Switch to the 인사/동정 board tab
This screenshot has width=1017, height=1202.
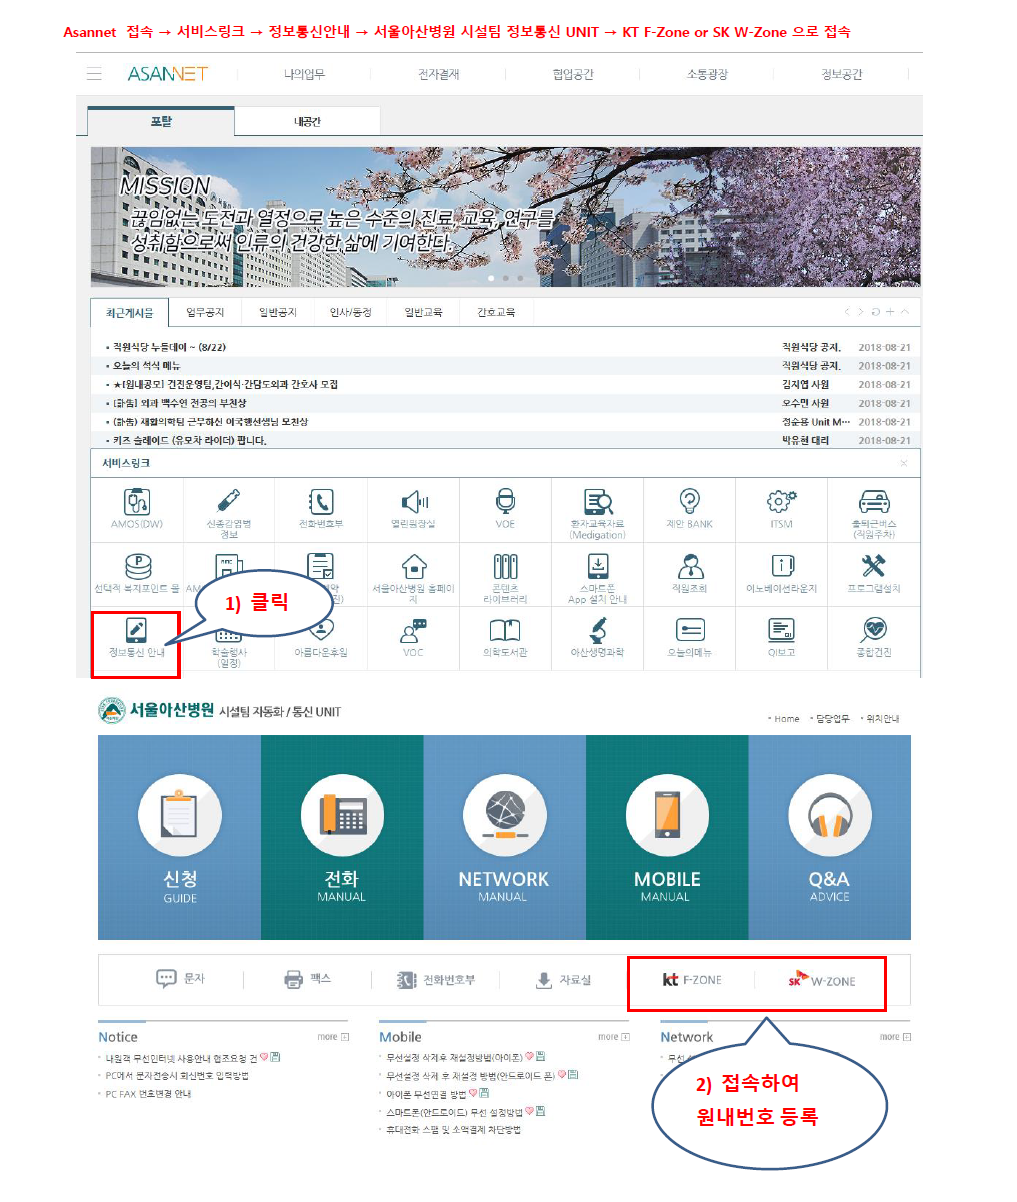(350, 312)
